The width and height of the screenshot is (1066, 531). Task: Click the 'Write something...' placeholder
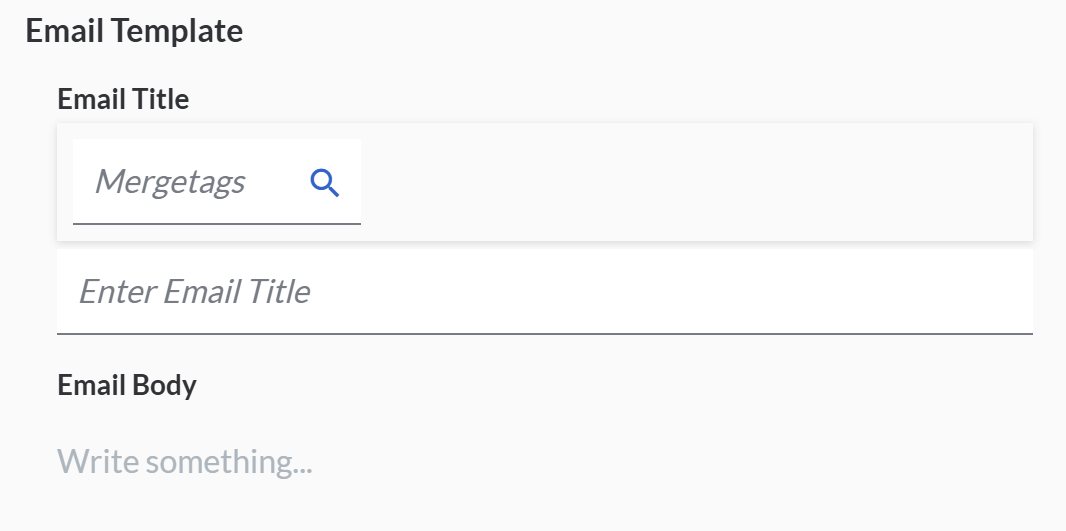tap(184, 462)
